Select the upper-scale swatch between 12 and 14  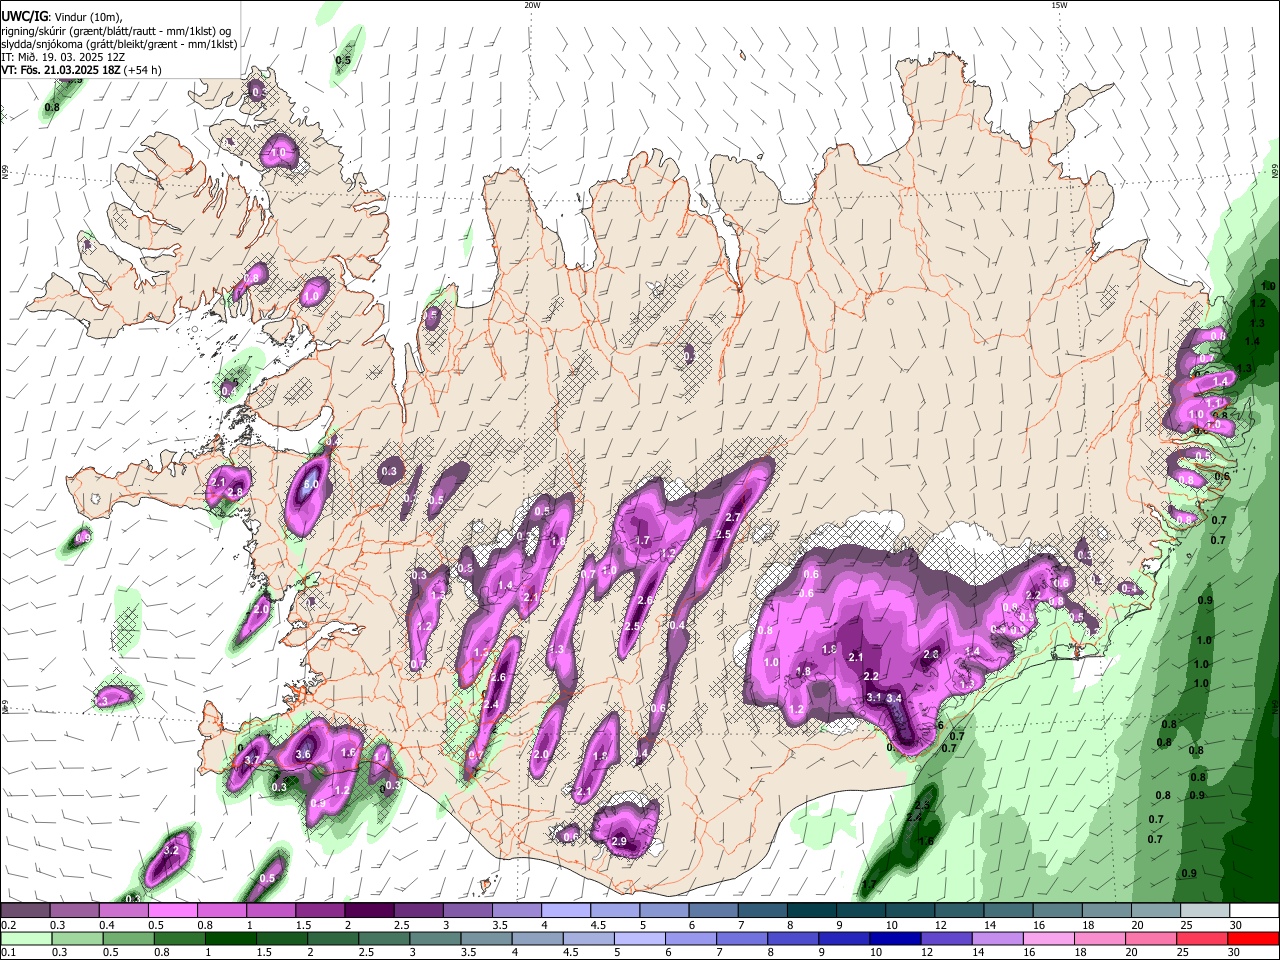tap(960, 910)
